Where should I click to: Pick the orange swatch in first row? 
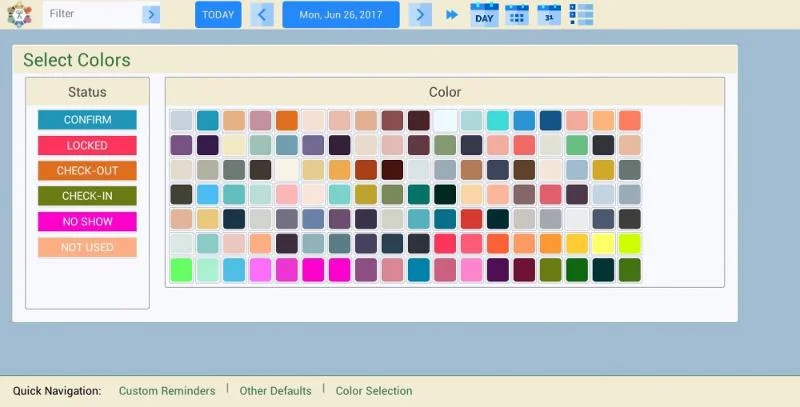[x=287, y=121]
